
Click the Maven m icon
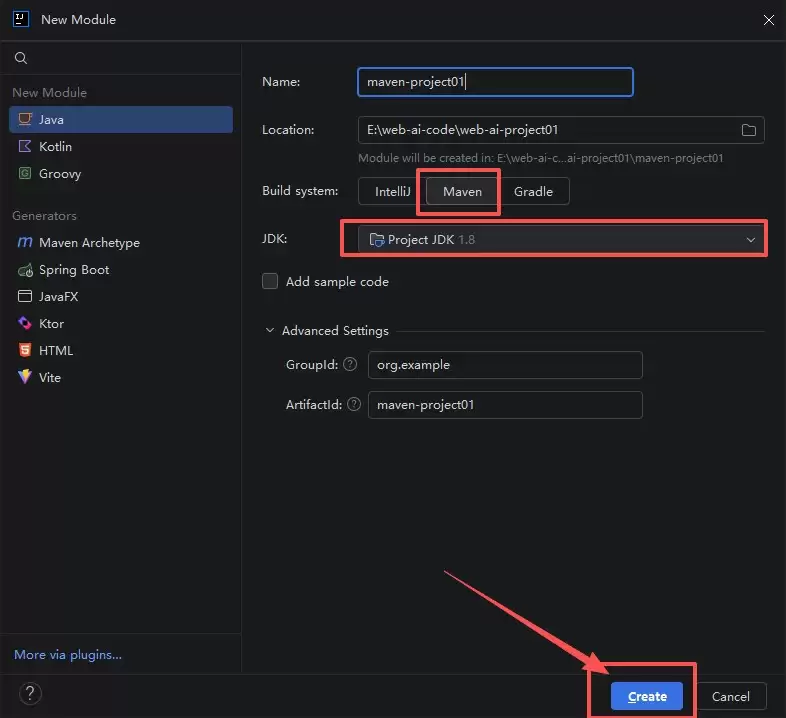click(25, 242)
